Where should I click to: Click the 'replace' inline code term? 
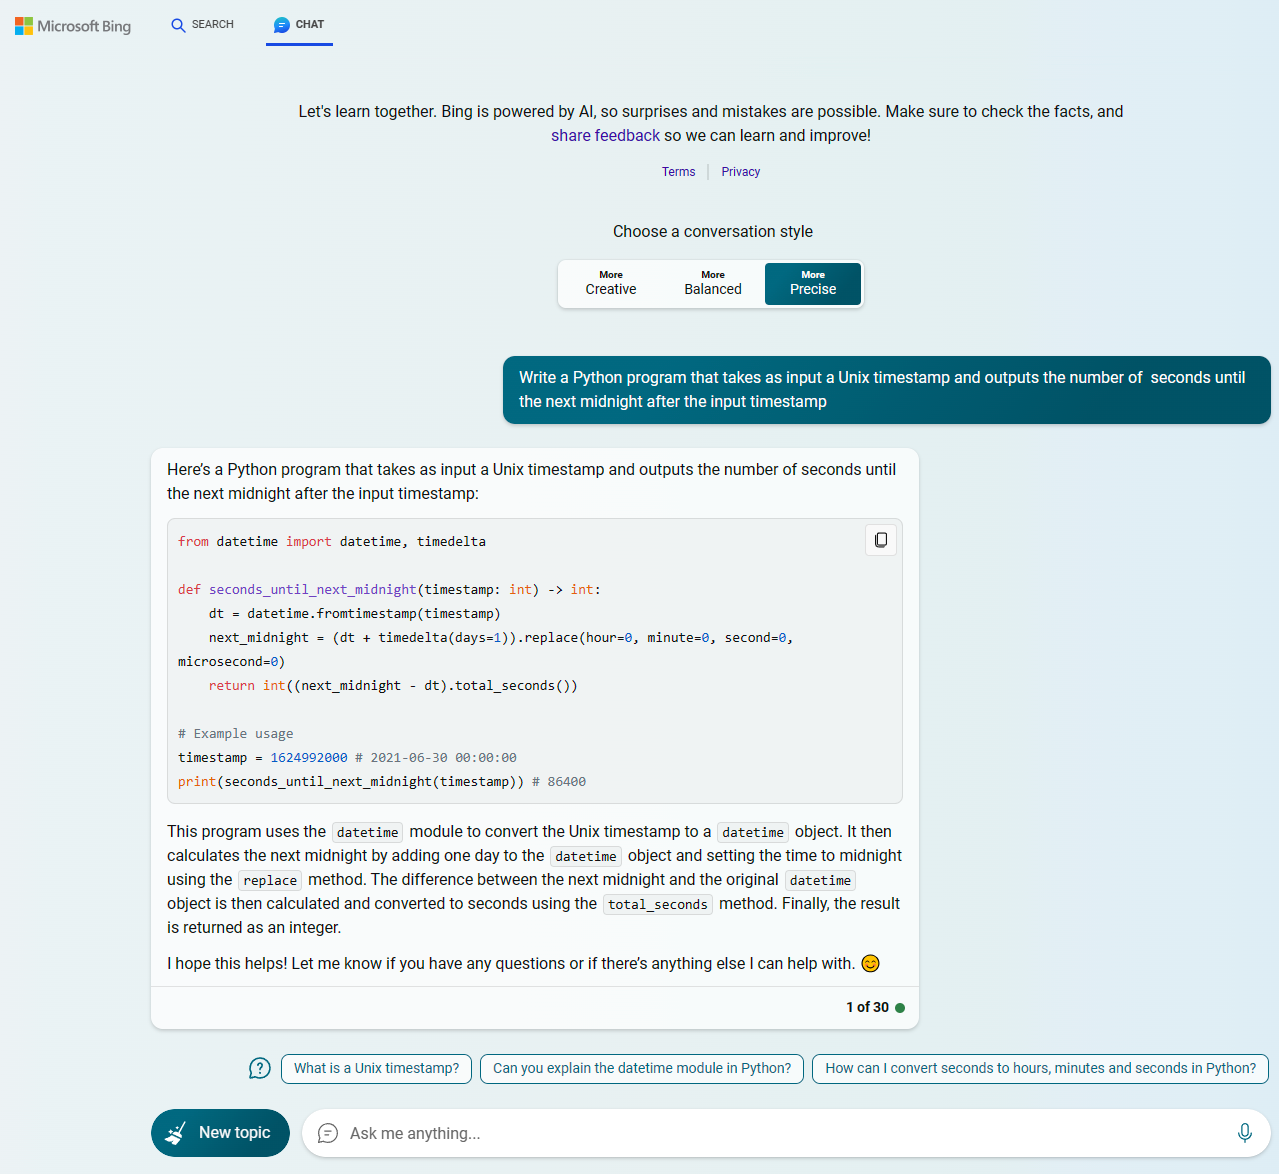pos(270,881)
